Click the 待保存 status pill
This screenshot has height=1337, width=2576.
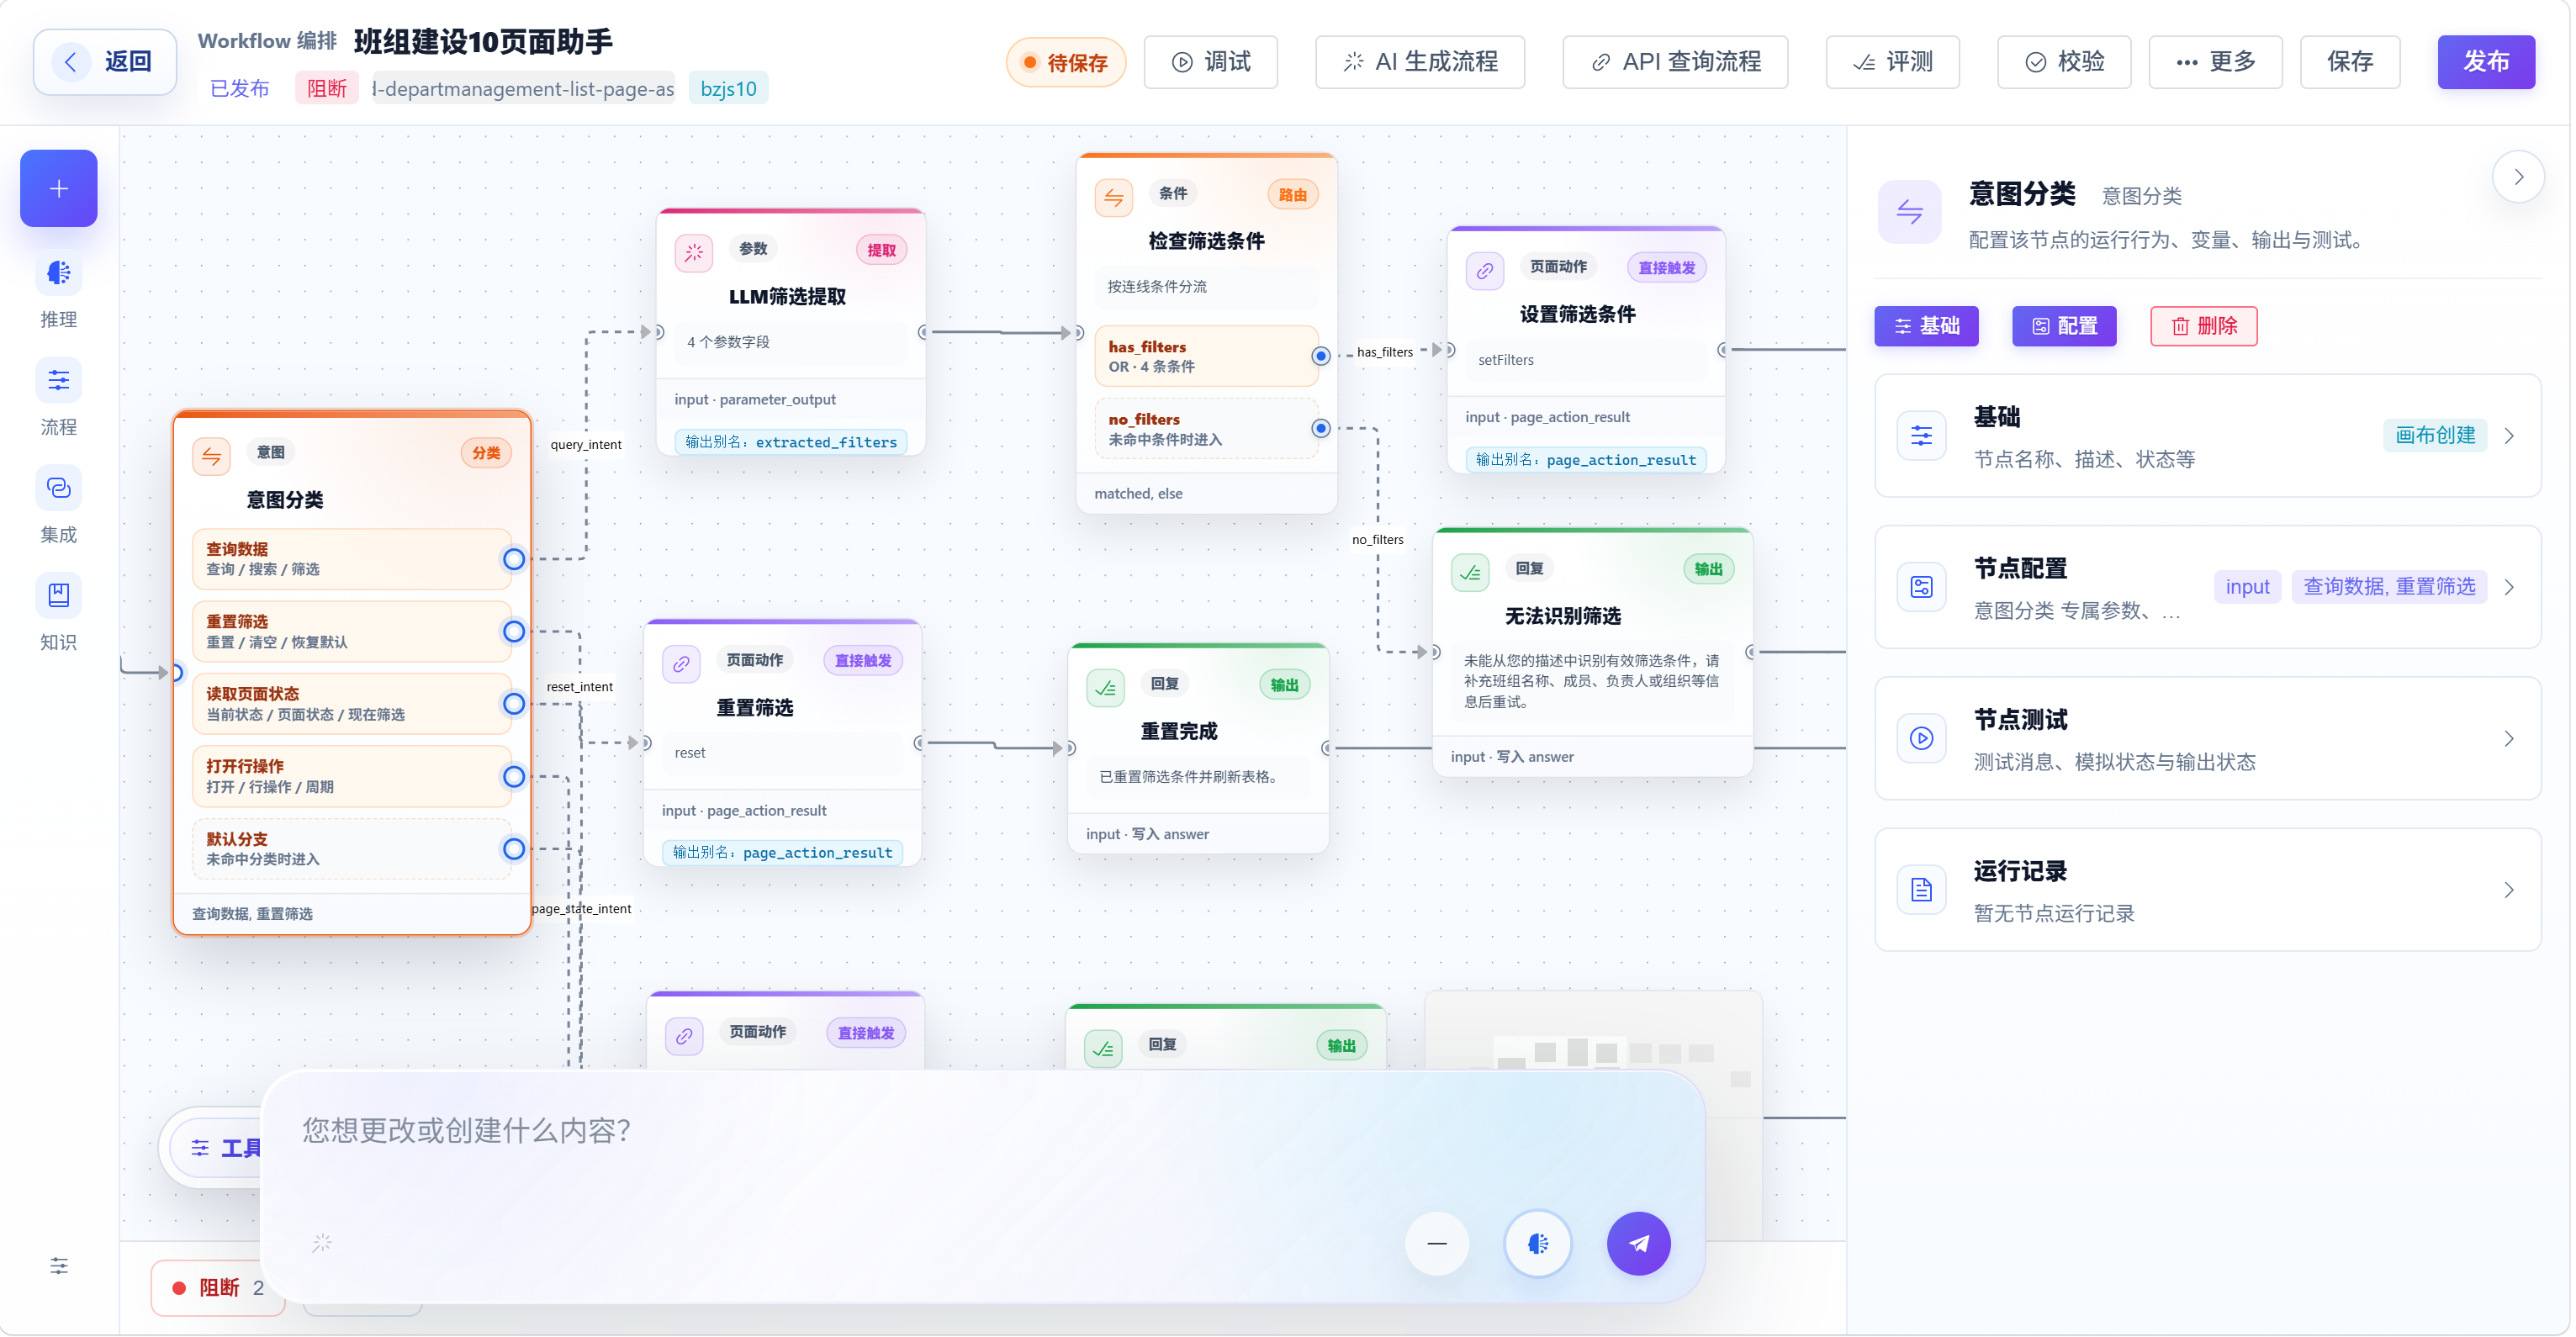tap(1065, 63)
